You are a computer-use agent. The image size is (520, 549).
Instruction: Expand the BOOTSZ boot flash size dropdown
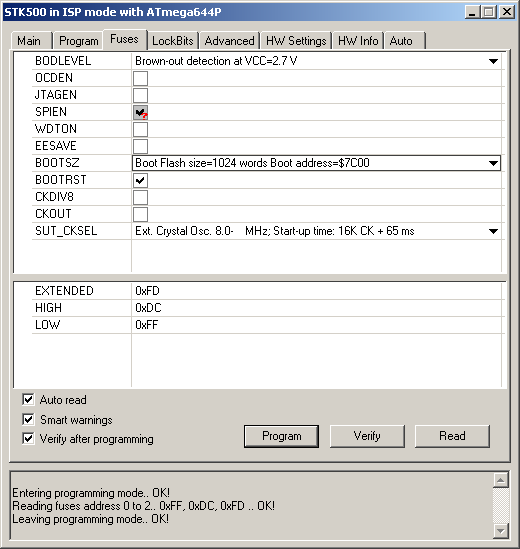tap(493, 163)
